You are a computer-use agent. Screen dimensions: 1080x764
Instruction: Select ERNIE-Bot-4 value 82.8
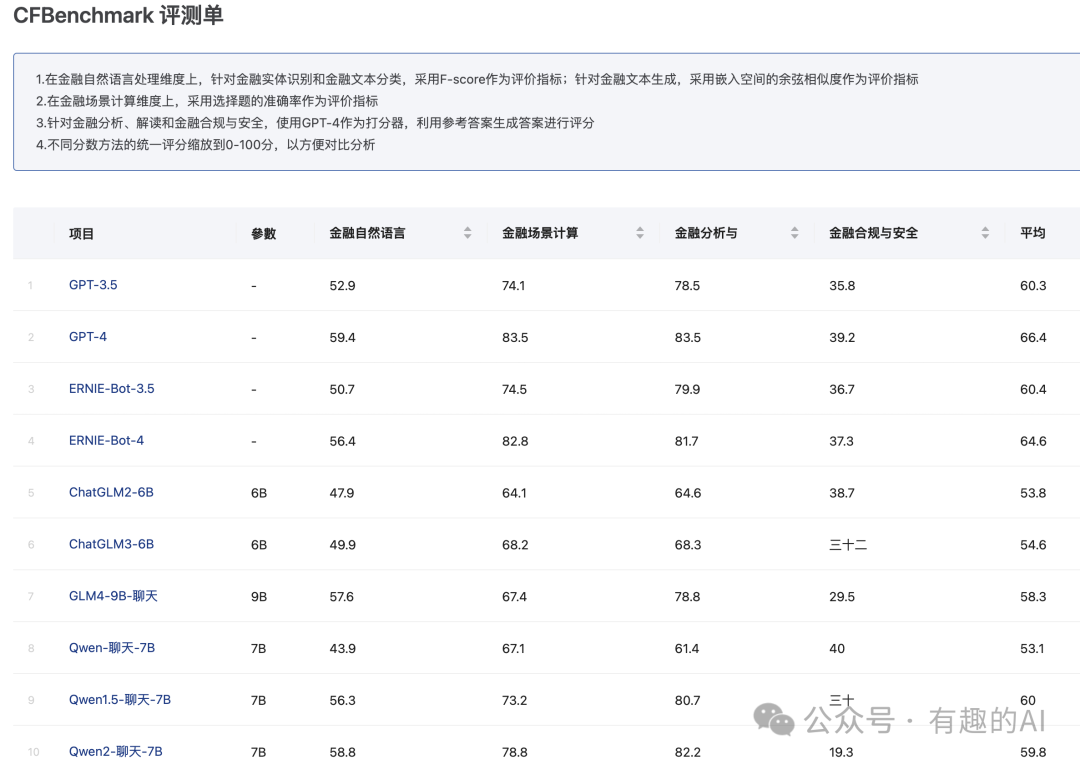(x=515, y=441)
